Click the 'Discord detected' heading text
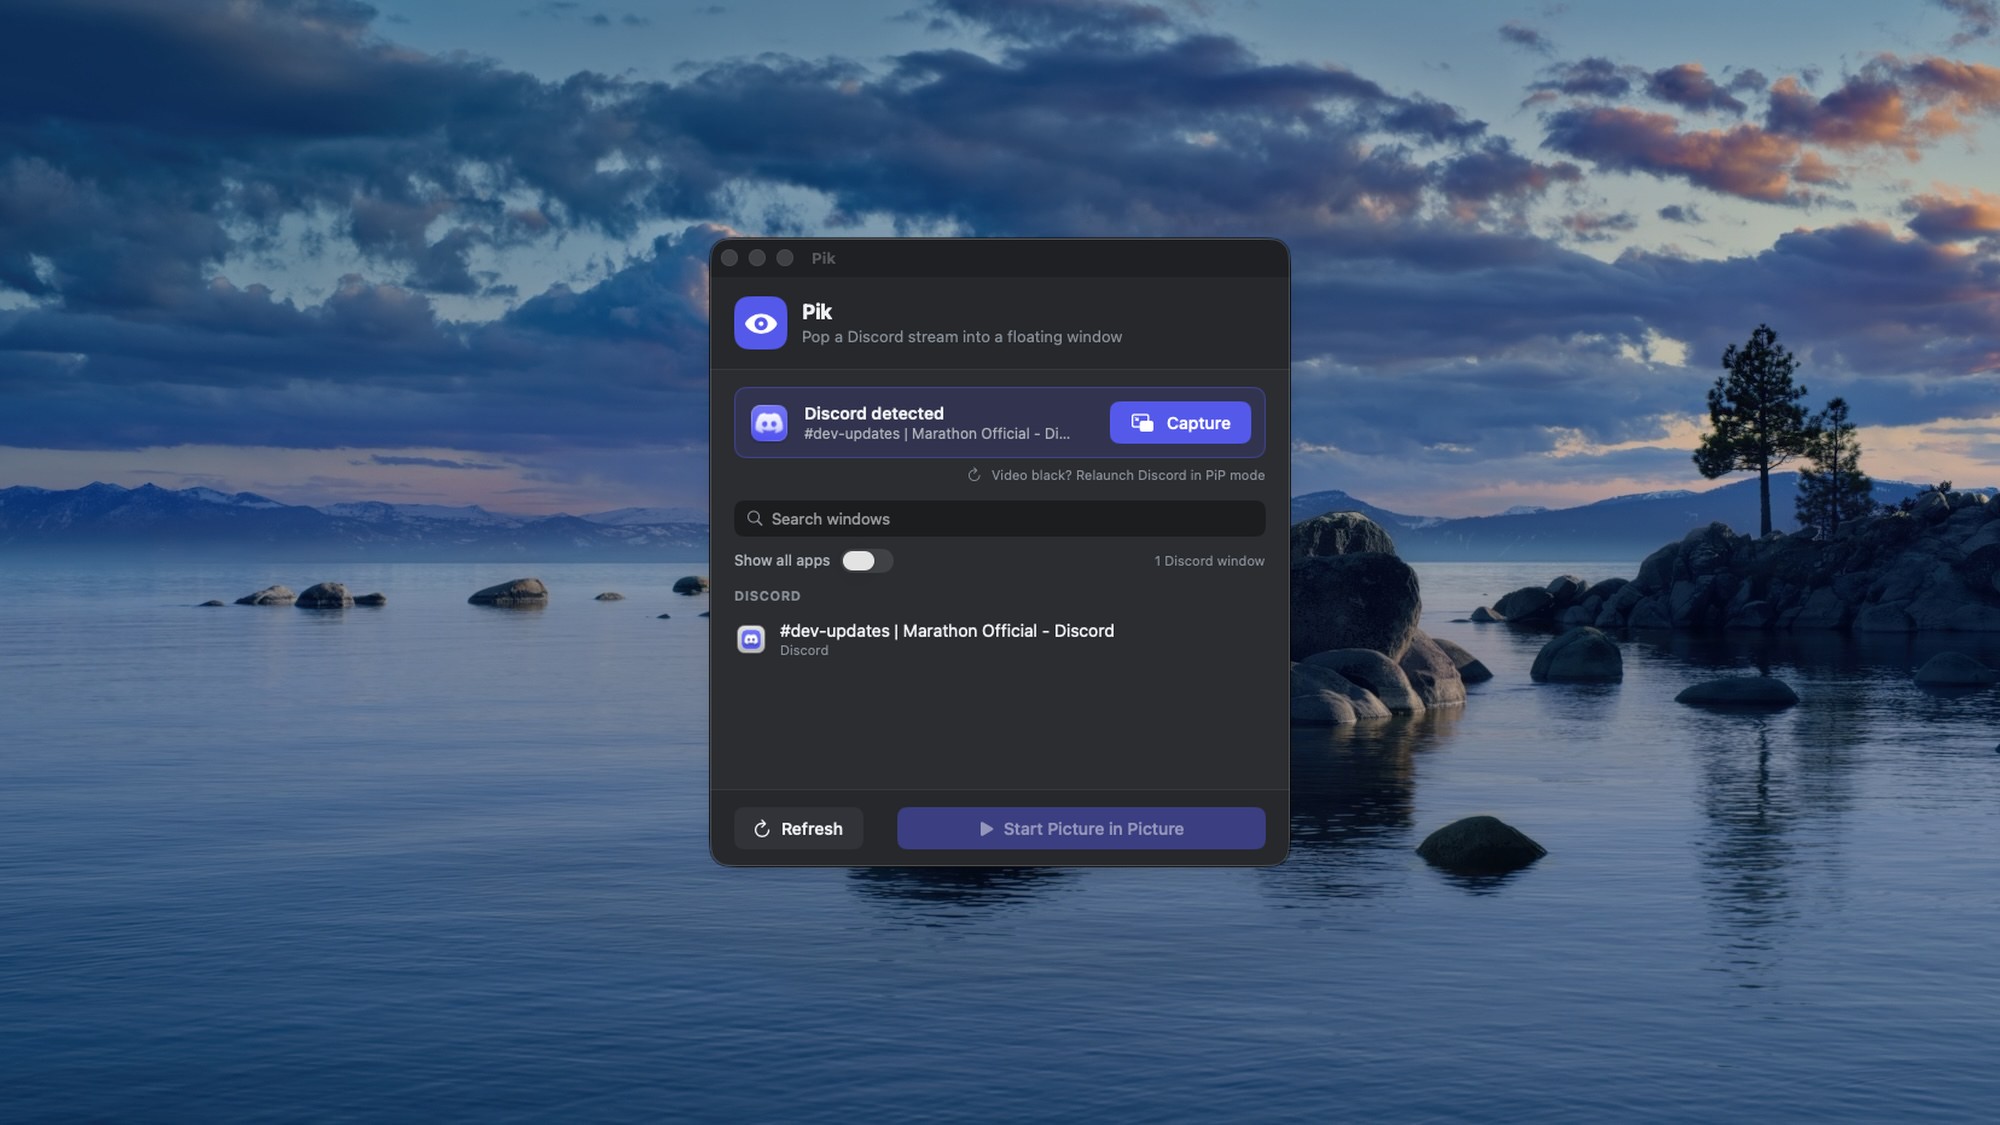This screenshot has height=1125, width=2000. point(874,413)
